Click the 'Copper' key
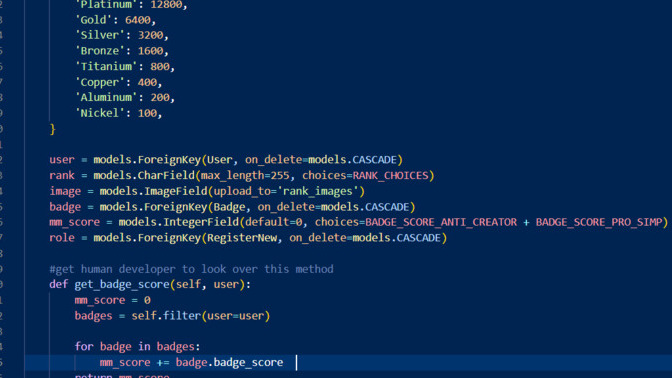 click(x=100, y=82)
